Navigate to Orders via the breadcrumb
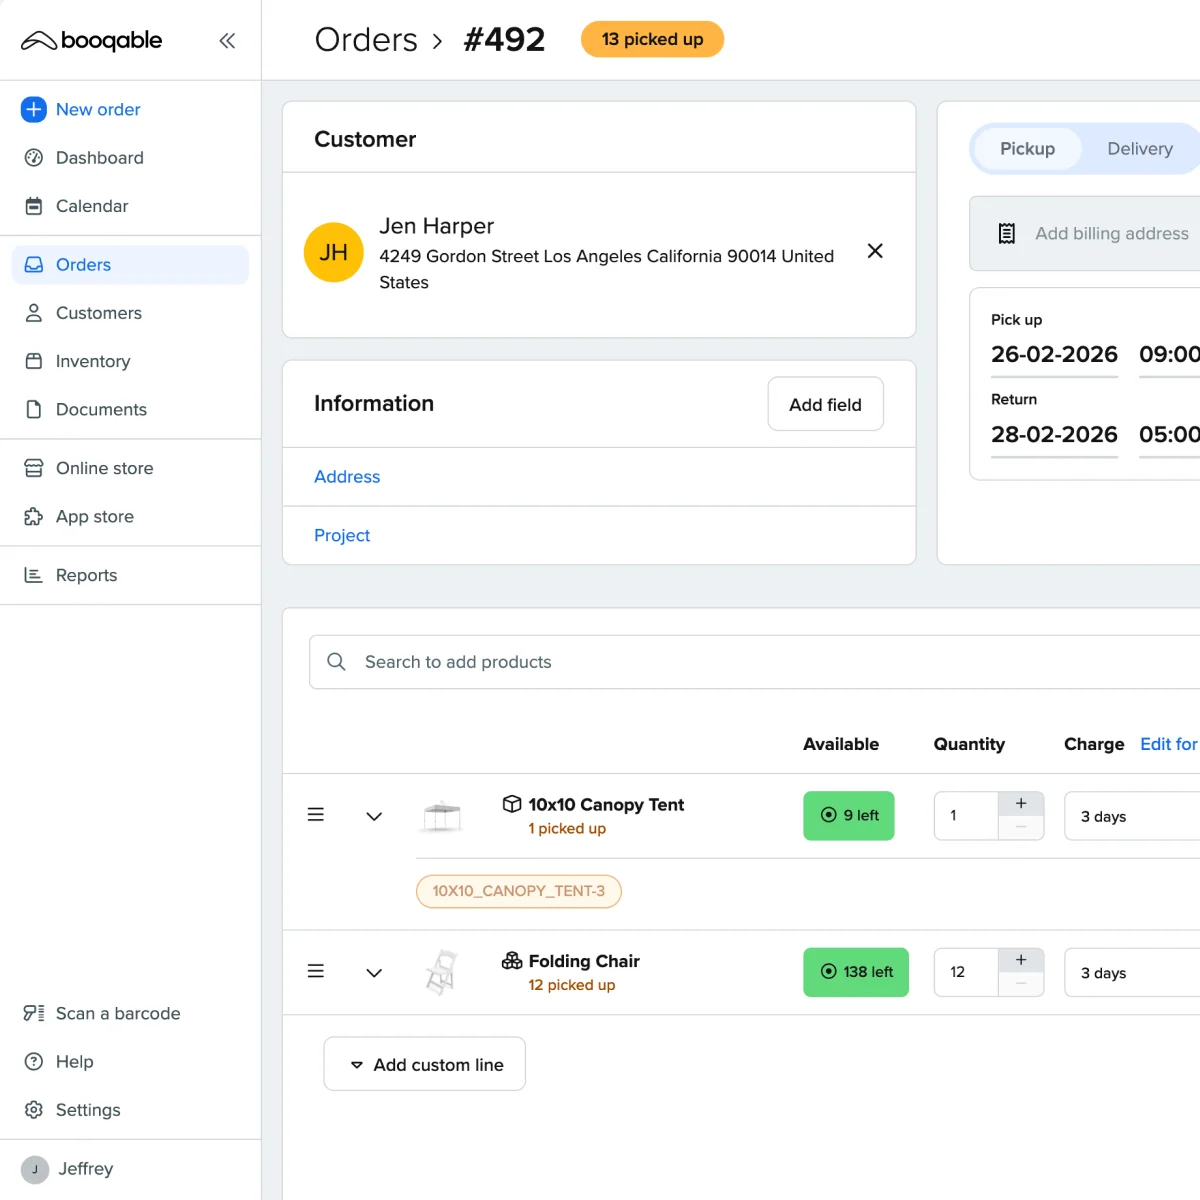 pyautogui.click(x=366, y=39)
